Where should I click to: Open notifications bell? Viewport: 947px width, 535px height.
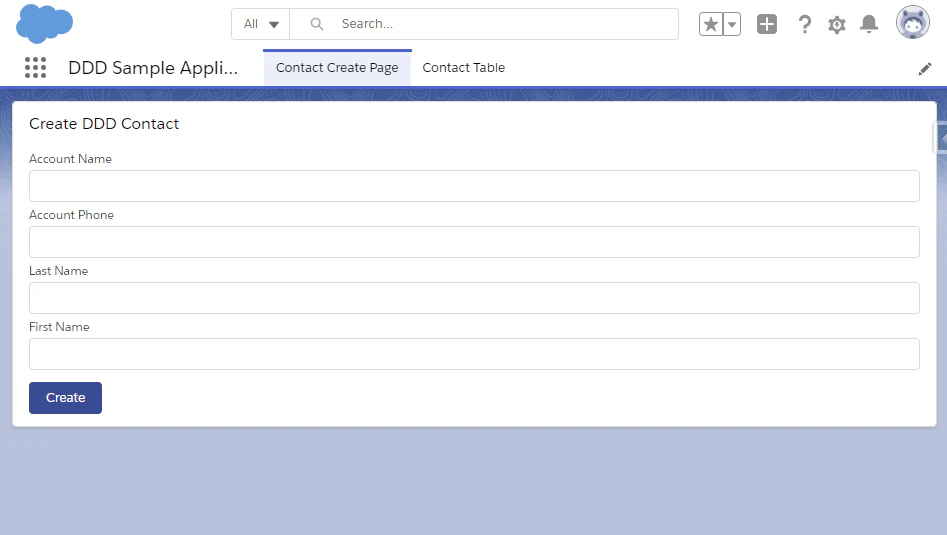(869, 24)
